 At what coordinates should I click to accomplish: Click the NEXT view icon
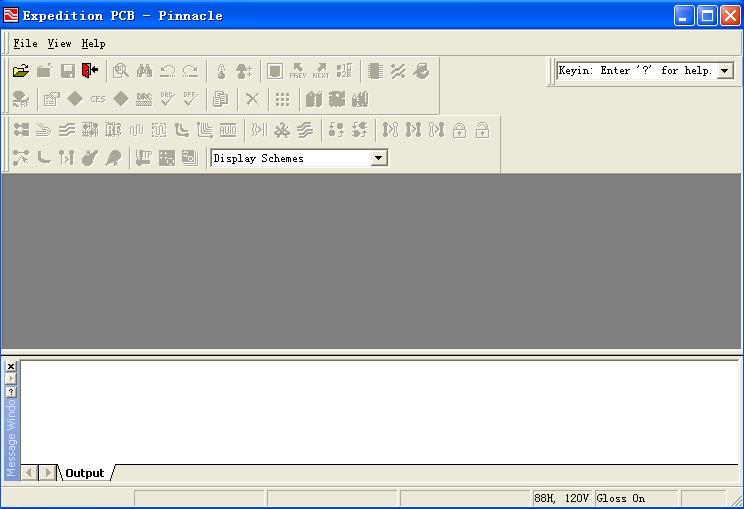pyautogui.click(x=321, y=71)
